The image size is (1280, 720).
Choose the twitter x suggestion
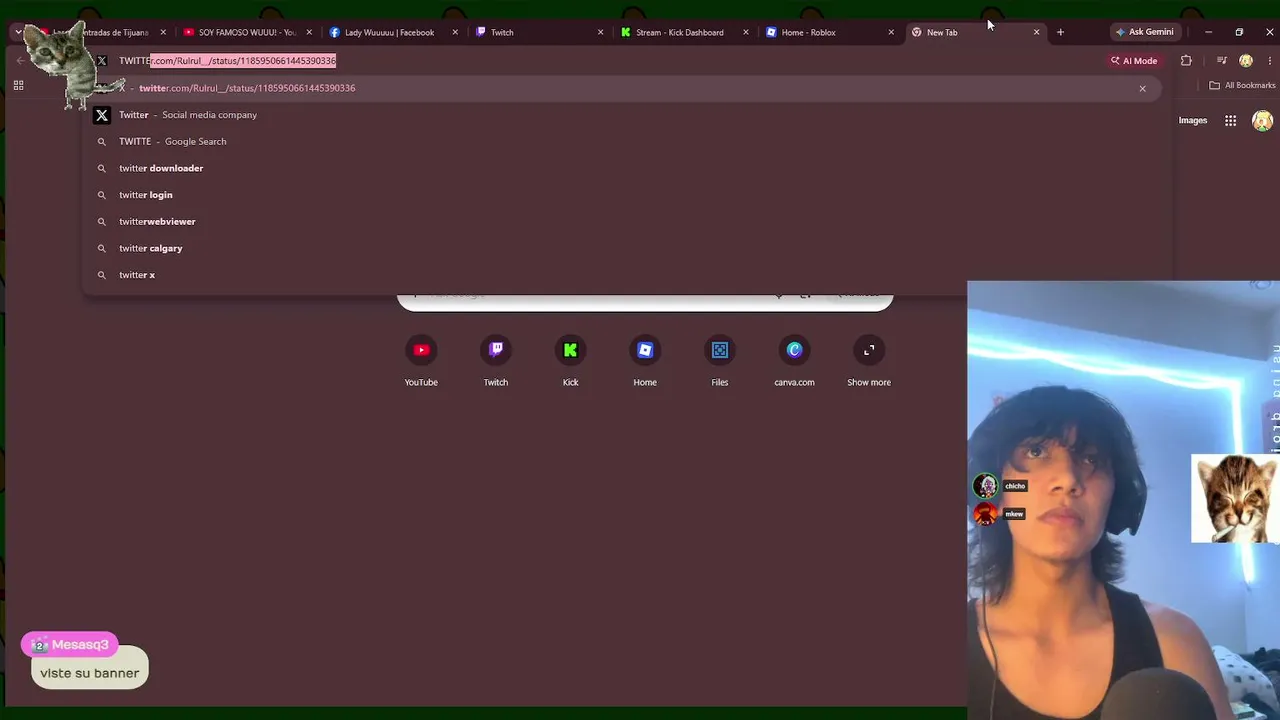pos(622,275)
